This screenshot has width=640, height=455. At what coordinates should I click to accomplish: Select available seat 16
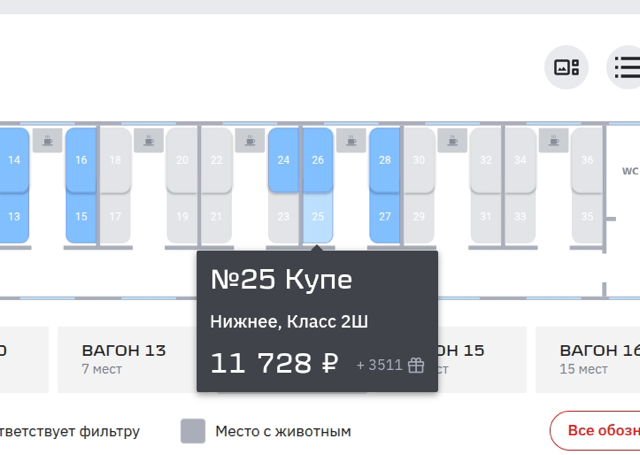coord(81,160)
